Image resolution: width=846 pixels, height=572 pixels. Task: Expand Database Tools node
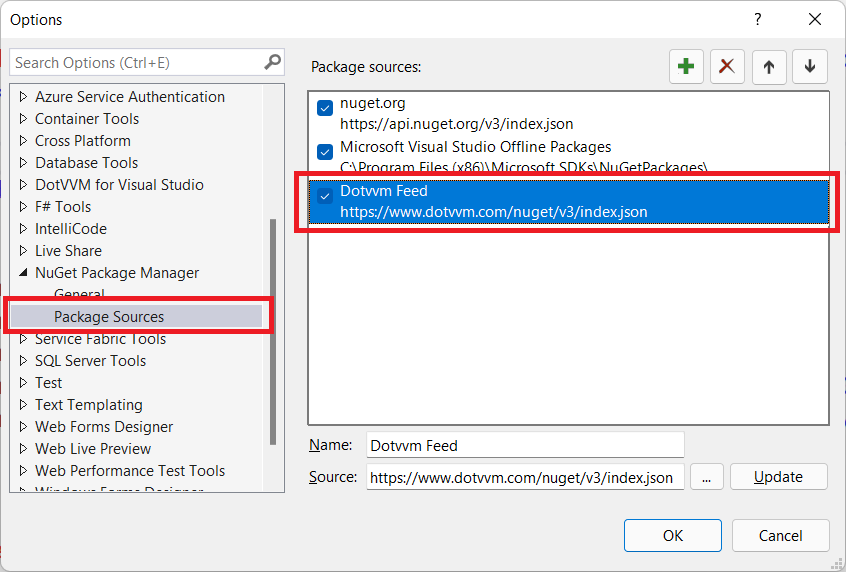pyautogui.click(x=23, y=162)
